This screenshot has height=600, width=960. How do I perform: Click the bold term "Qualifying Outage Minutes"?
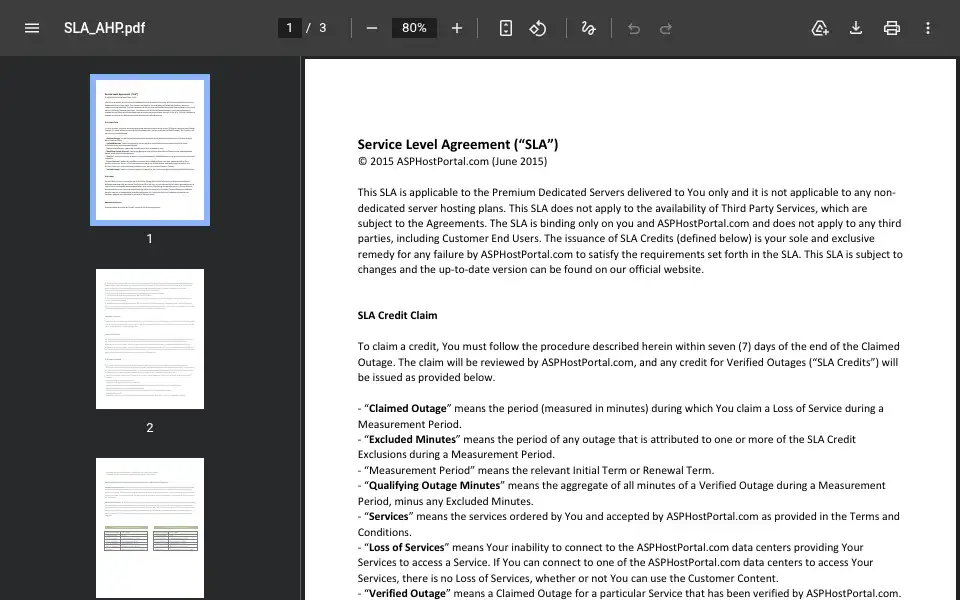[x=434, y=486]
